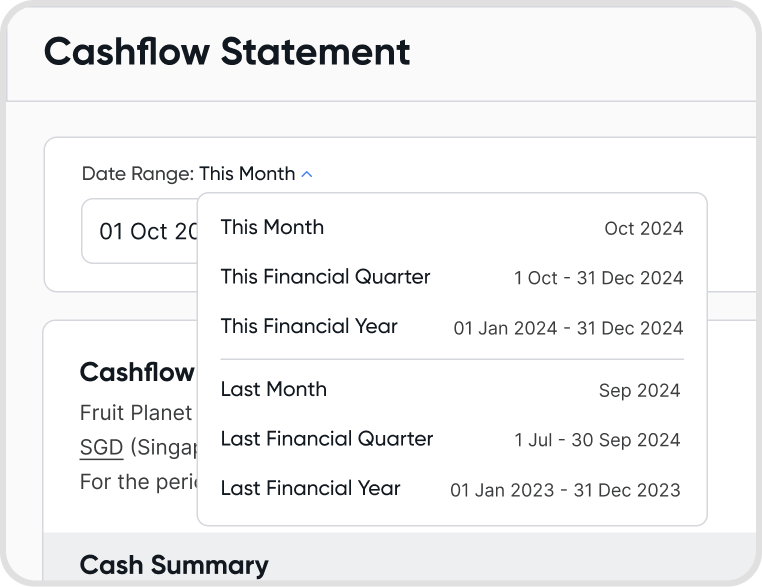Pick 'This Financial Year' option
Viewport: 762px width, 587px height.
click(x=309, y=326)
